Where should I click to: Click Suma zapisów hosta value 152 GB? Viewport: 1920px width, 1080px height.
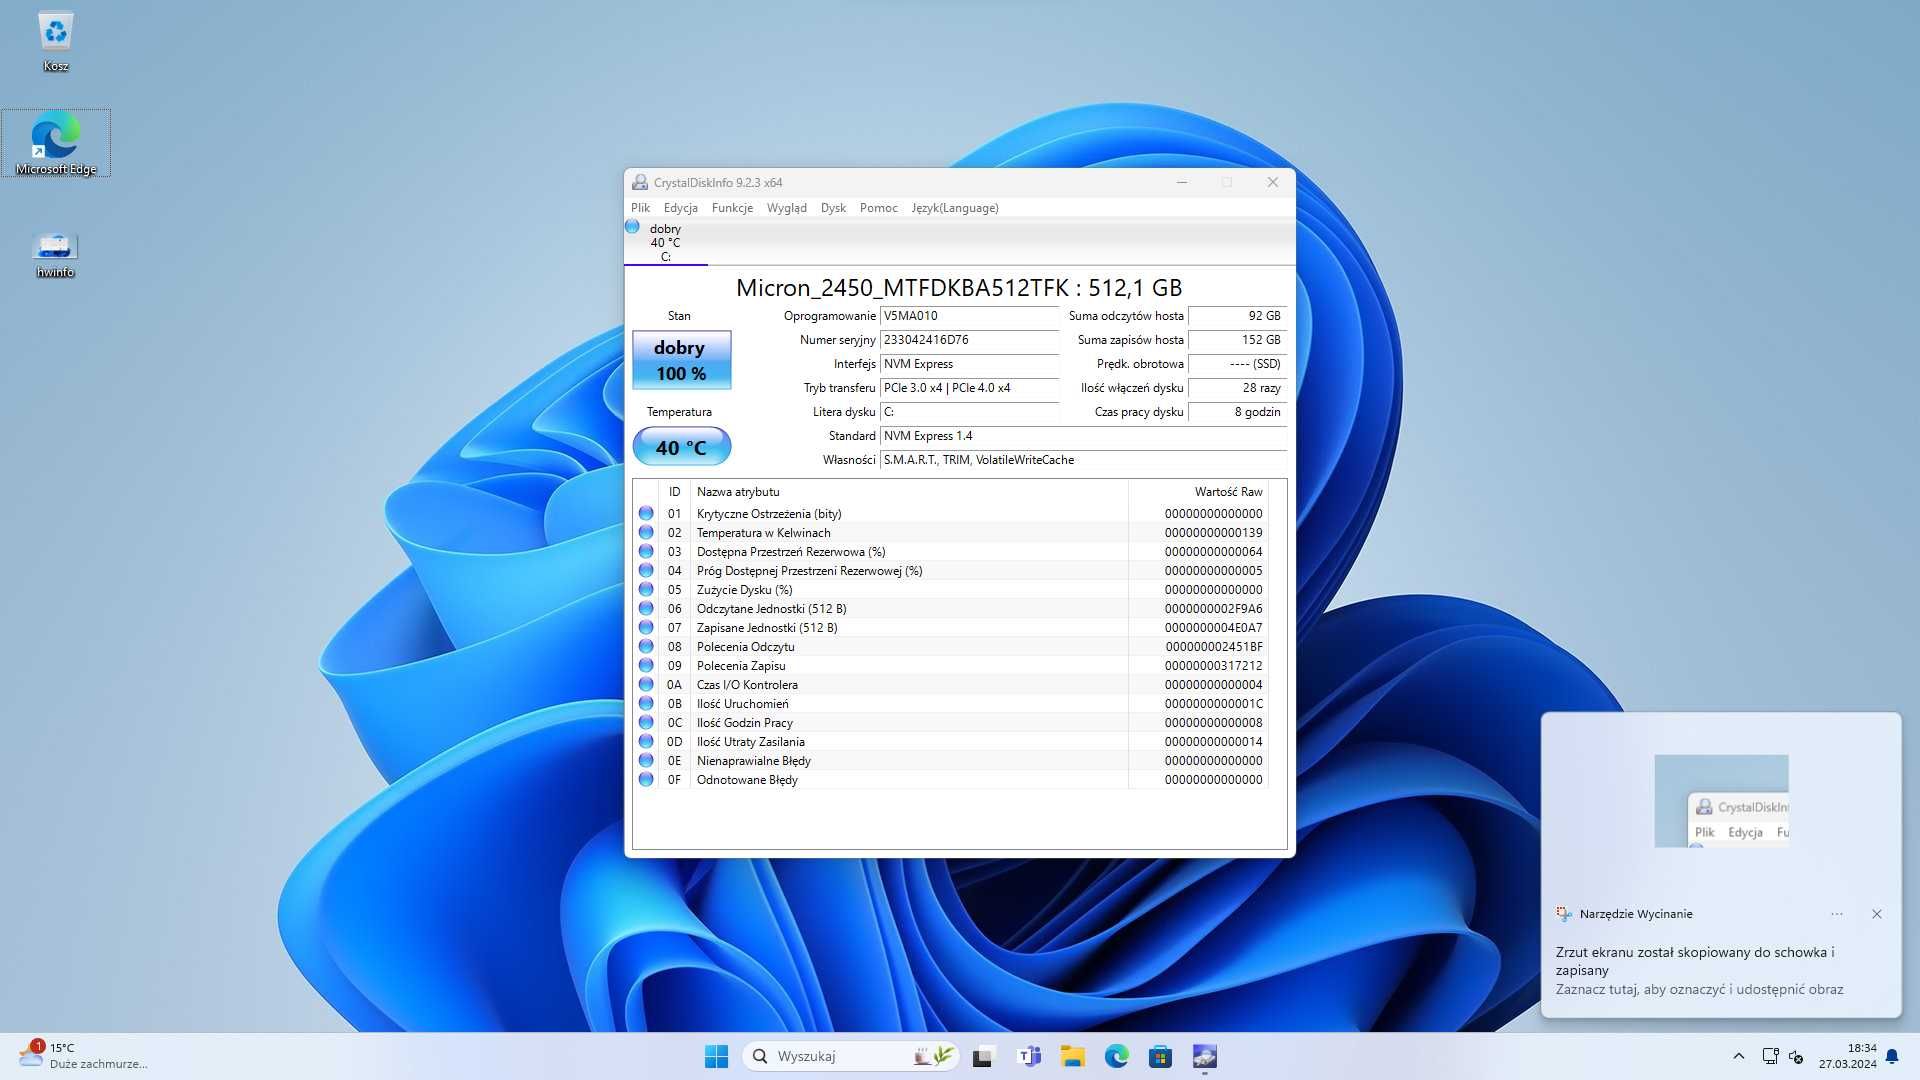coord(1237,340)
